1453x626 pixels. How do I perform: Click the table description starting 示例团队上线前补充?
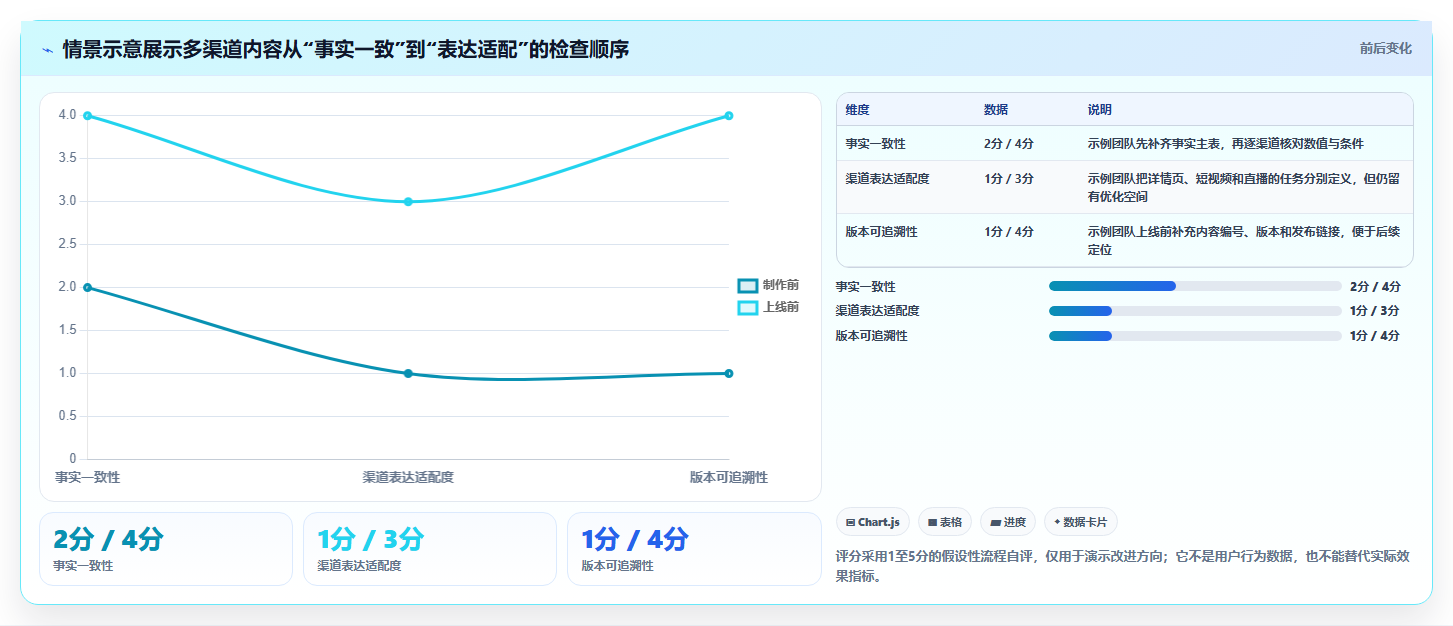point(1244,241)
